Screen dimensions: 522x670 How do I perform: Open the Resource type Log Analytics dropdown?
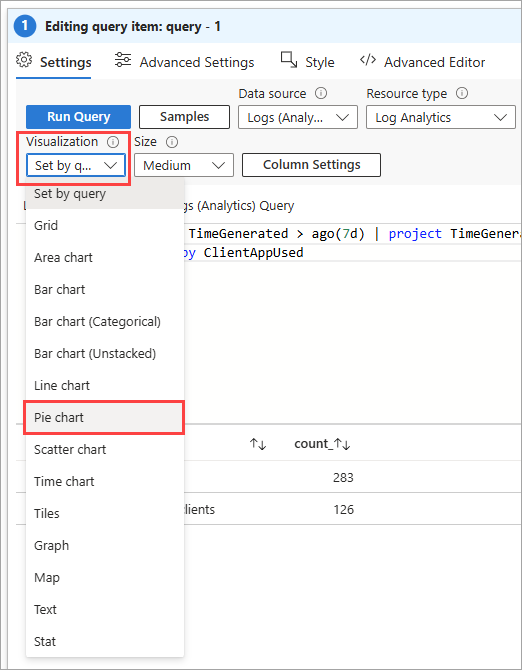point(441,118)
